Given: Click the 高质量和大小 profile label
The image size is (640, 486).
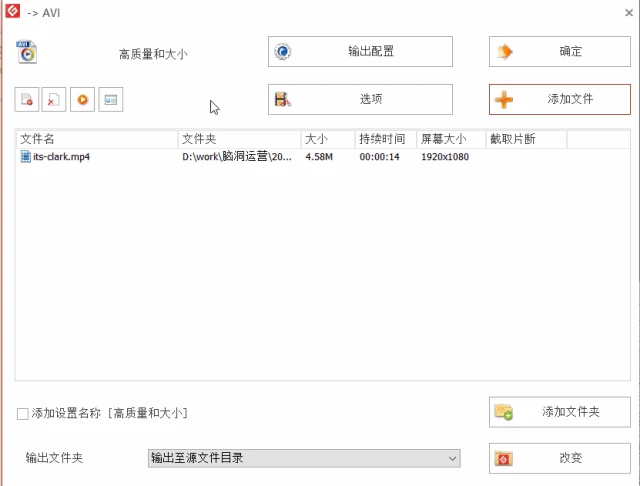Looking at the screenshot, I should point(153,54).
